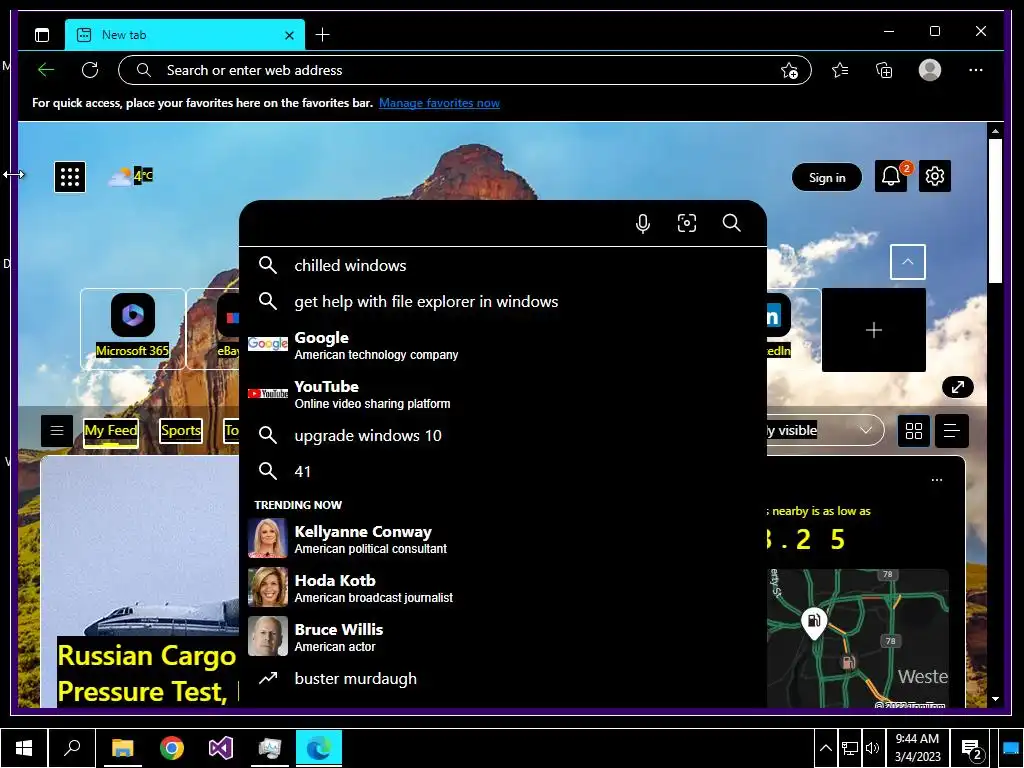Collapse quick links with the up chevron
The height and width of the screenshot is (768, 1024).
tap(908, 262)
